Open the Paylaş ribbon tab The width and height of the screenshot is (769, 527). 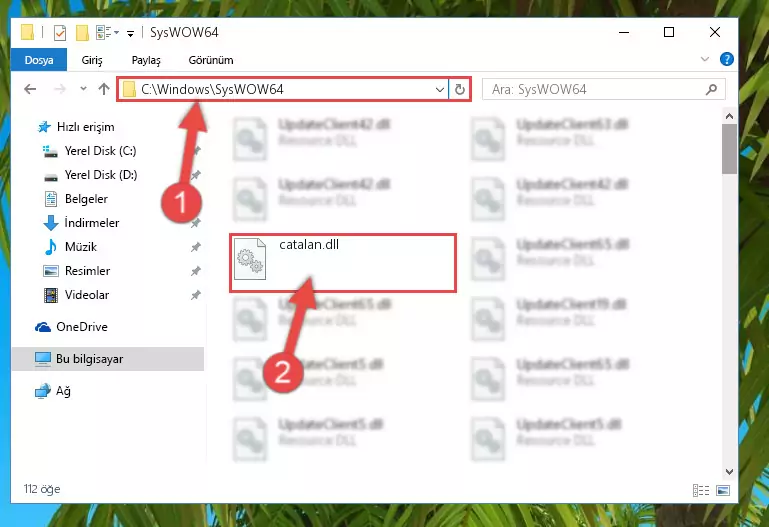[x=146, y=60]
